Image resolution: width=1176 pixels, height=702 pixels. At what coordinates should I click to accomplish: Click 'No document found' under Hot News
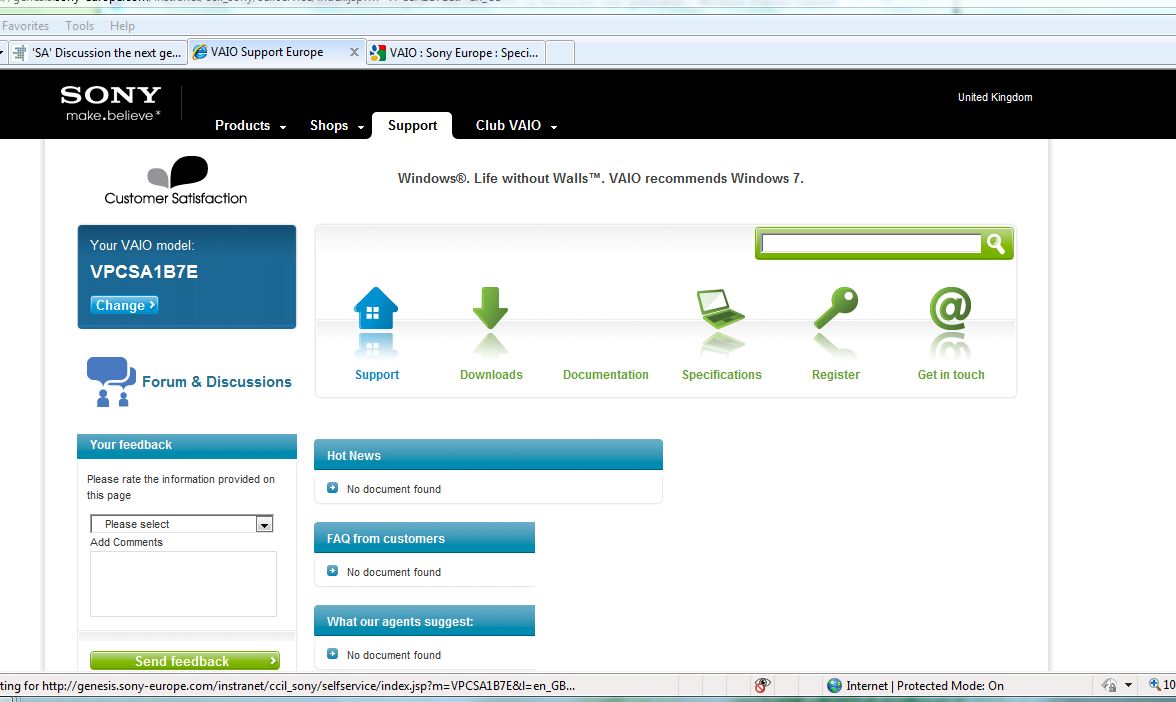pos(394,489)
